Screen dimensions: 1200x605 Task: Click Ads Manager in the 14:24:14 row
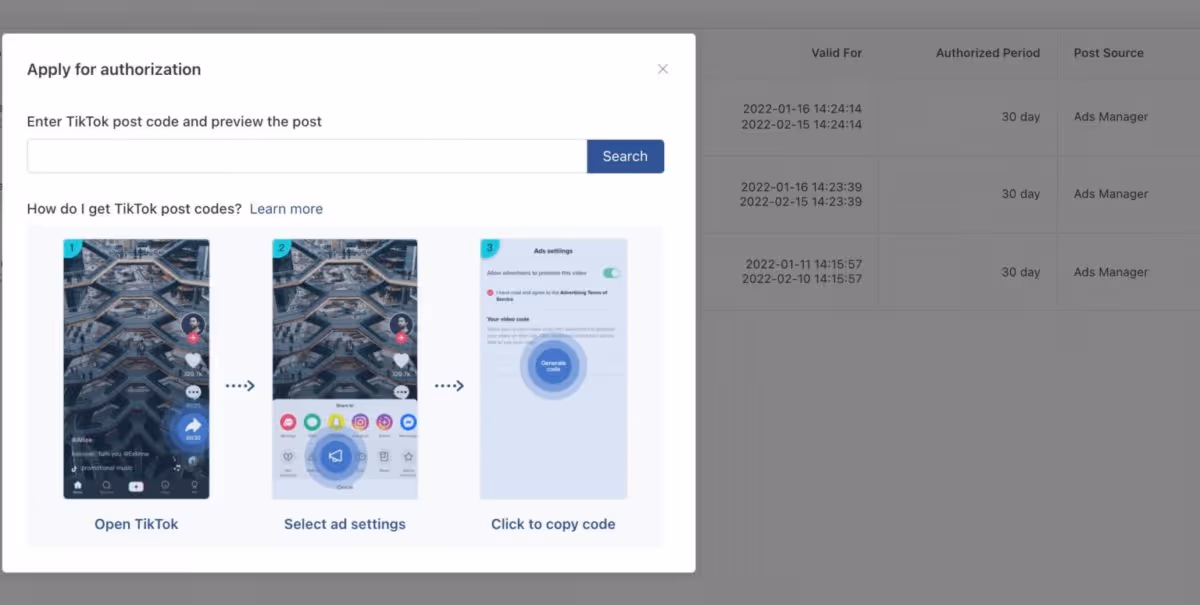pos(1111,117)
